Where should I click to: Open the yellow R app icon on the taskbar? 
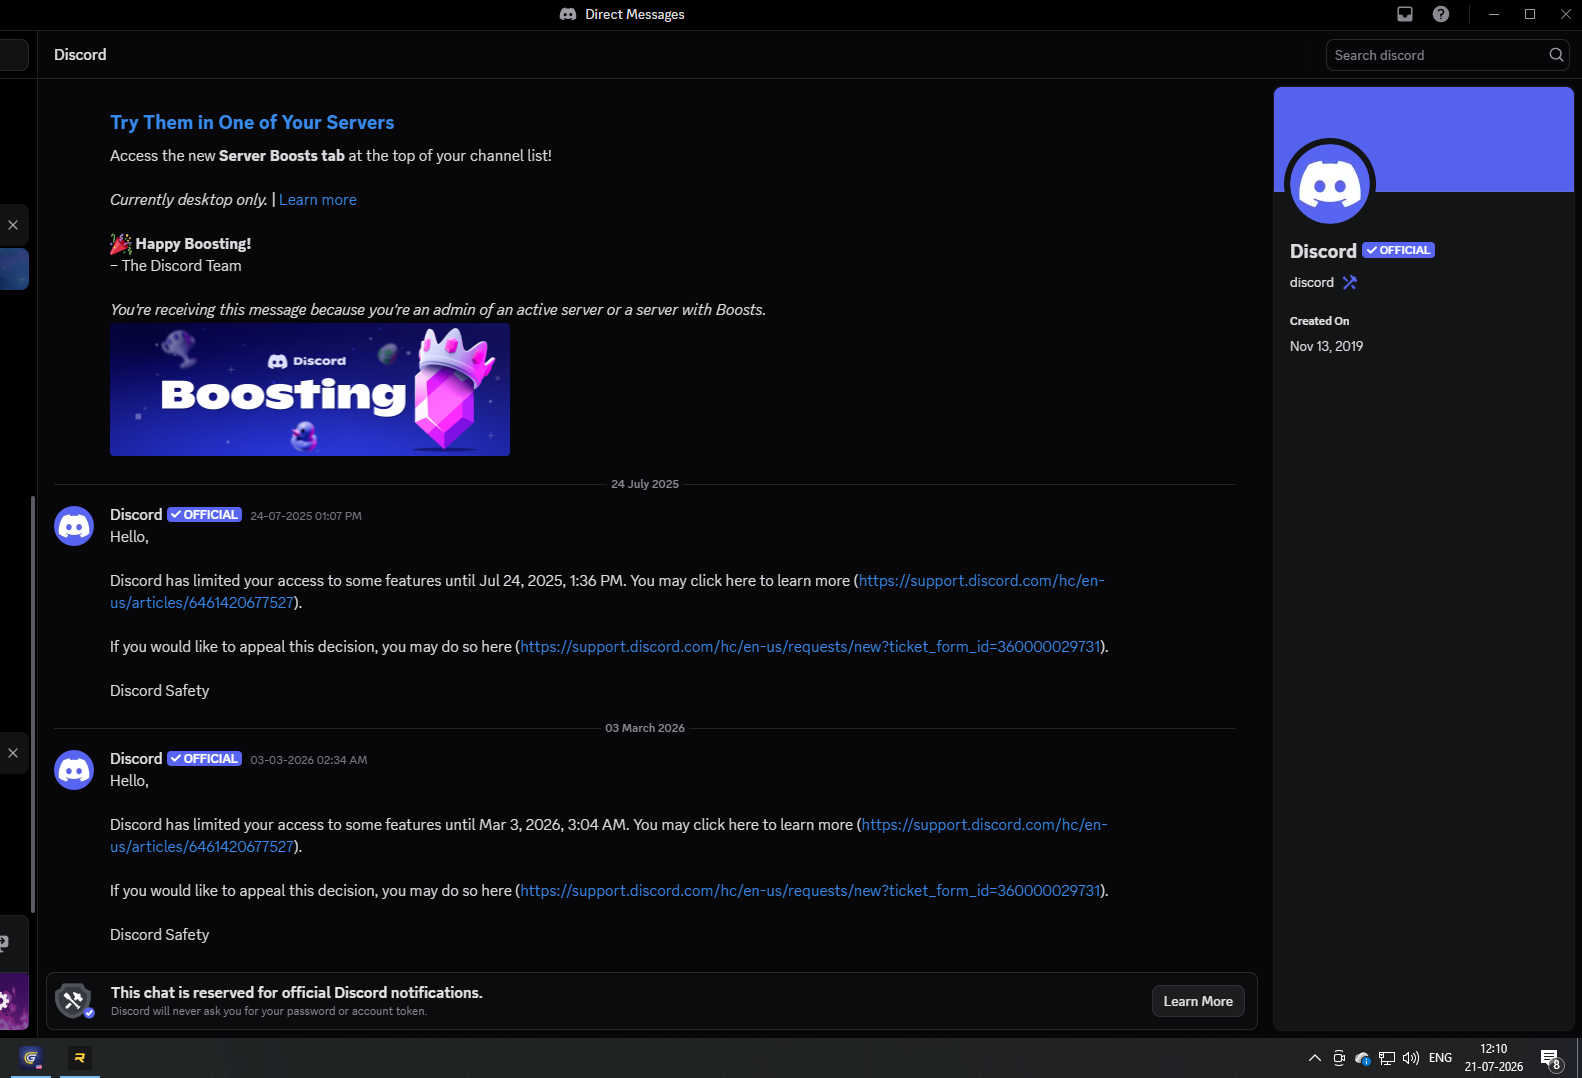[x=80, y=1057]
